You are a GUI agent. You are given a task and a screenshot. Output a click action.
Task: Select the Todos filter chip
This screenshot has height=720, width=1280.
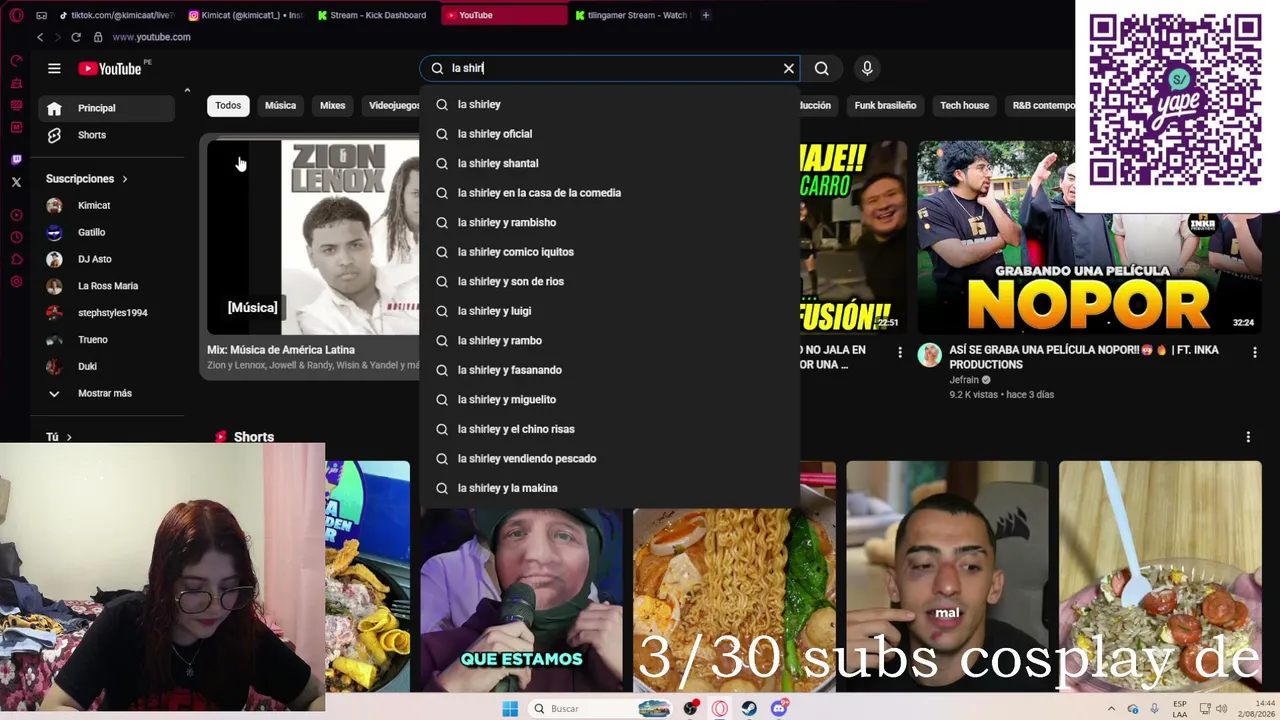[x=228, y=105]
